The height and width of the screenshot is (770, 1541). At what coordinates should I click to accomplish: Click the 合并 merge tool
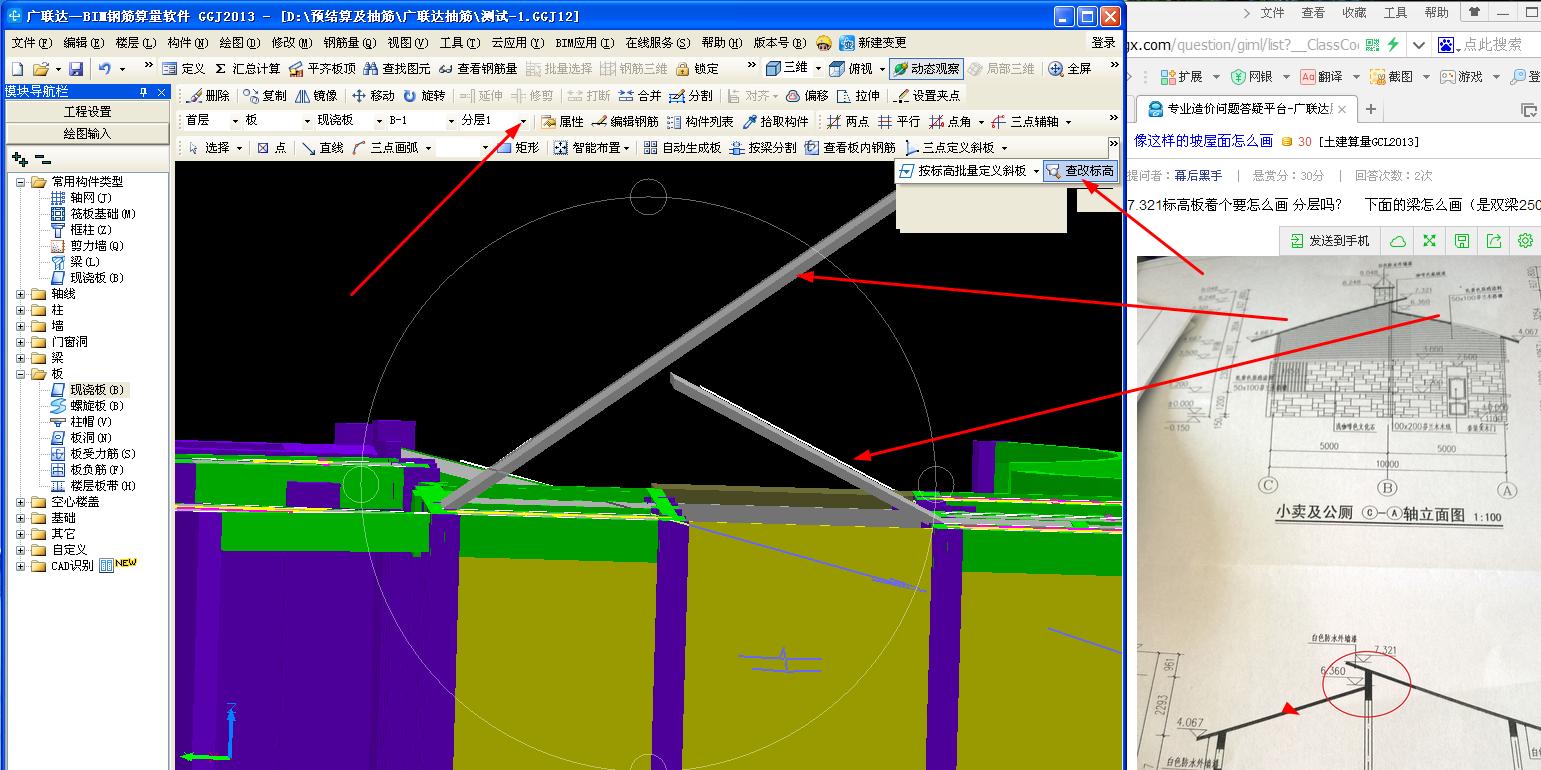click(640, 96)
